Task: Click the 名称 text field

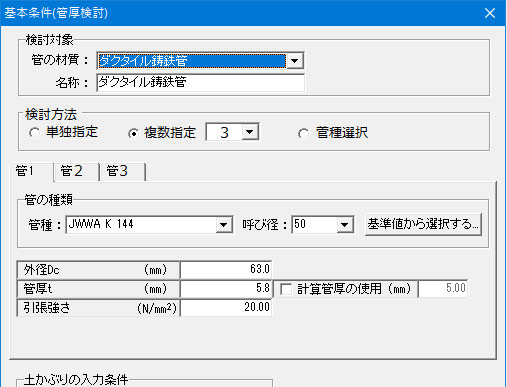Action: pos(201,82)
